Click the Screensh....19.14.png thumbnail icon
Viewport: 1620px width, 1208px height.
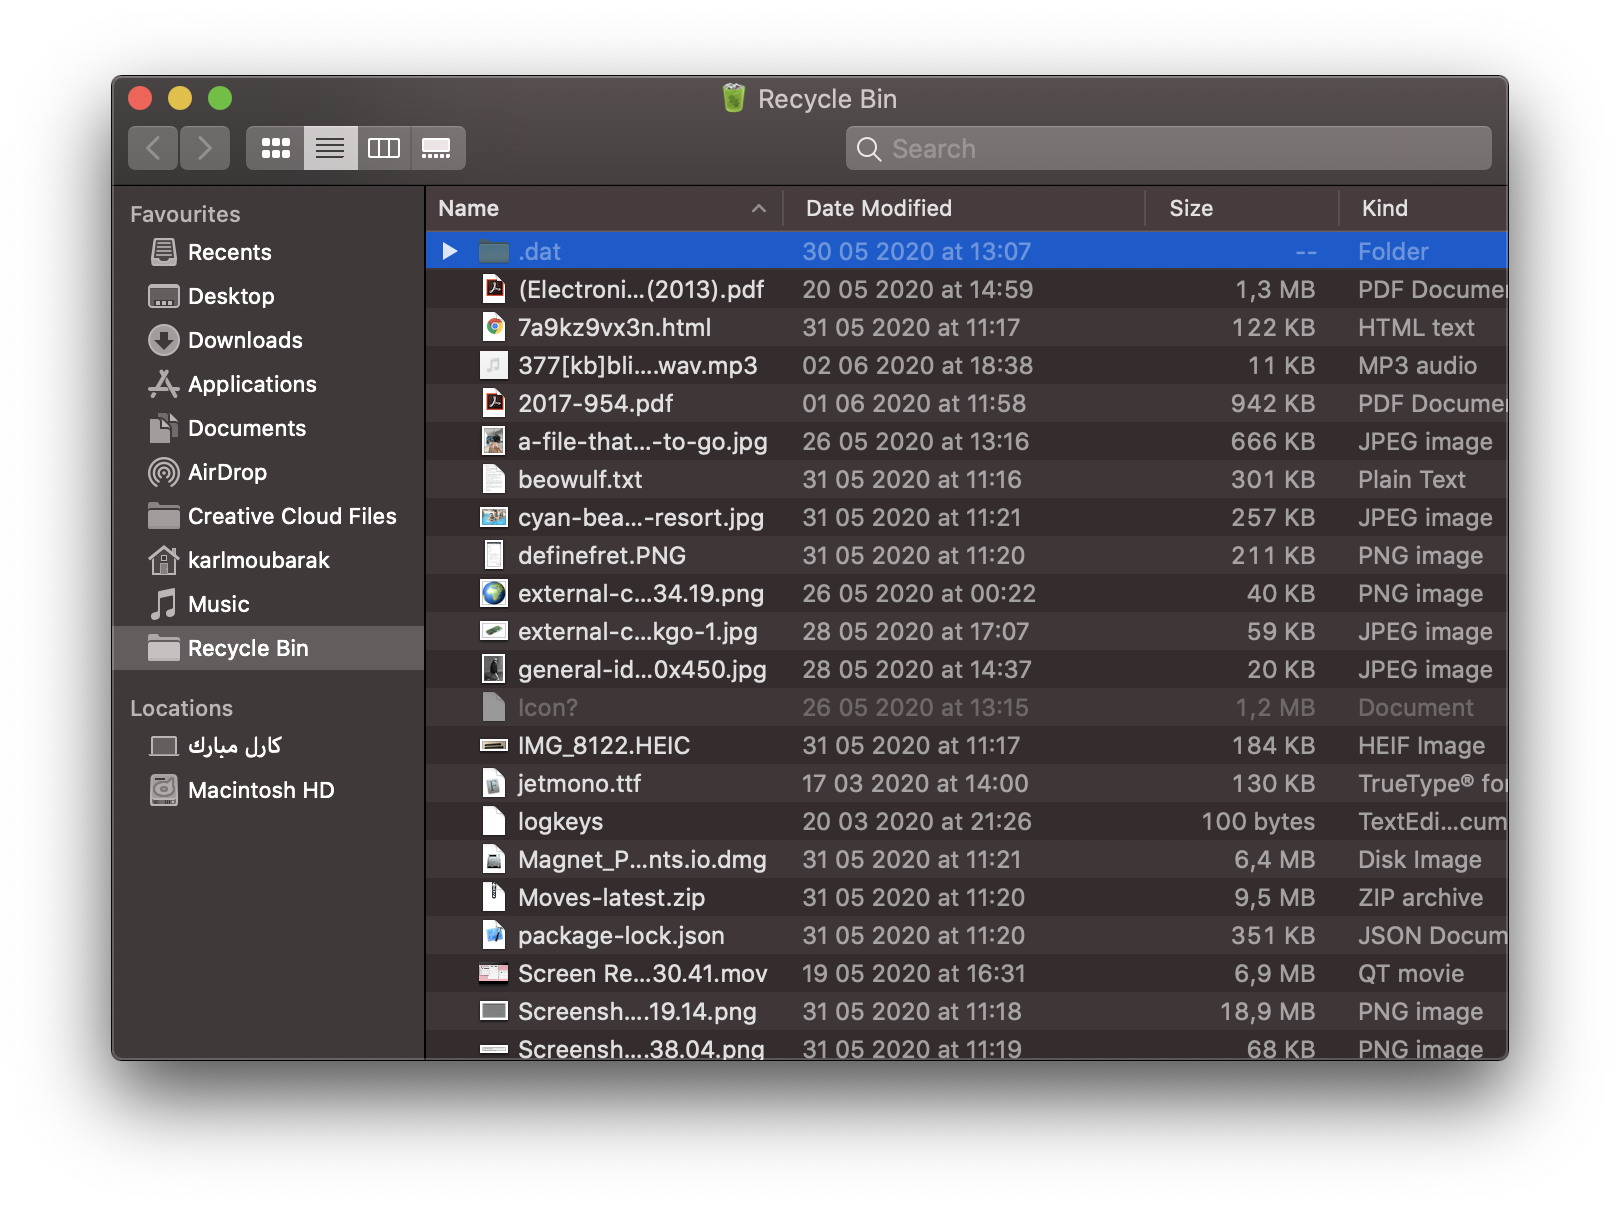494,1011
